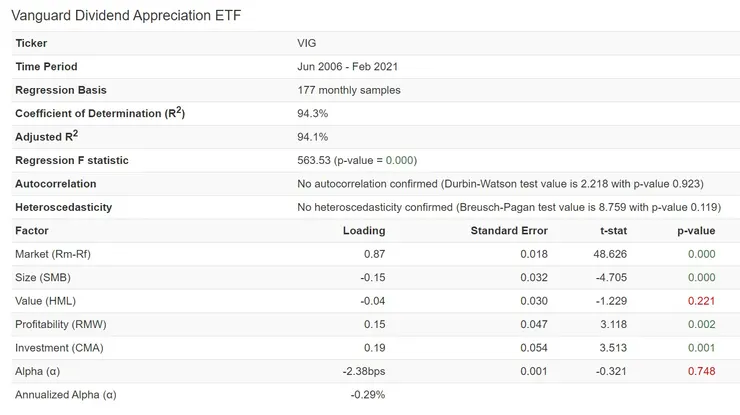Click the p-value column header

point(695,230)
